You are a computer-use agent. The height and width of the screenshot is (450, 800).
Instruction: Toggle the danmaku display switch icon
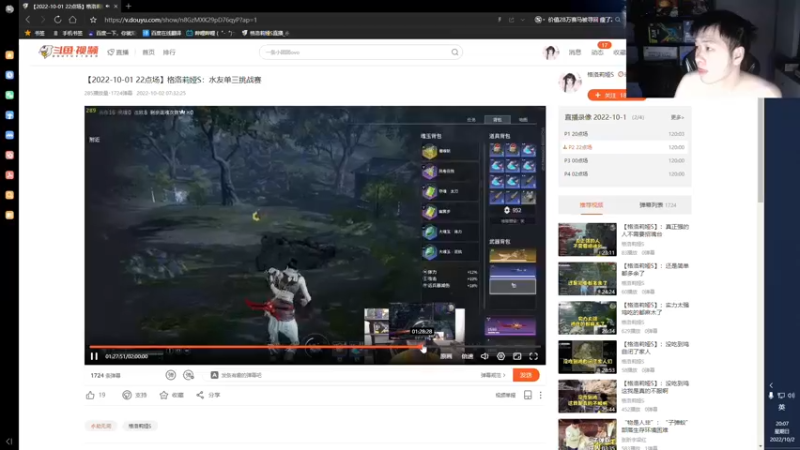tap(171, 375)
